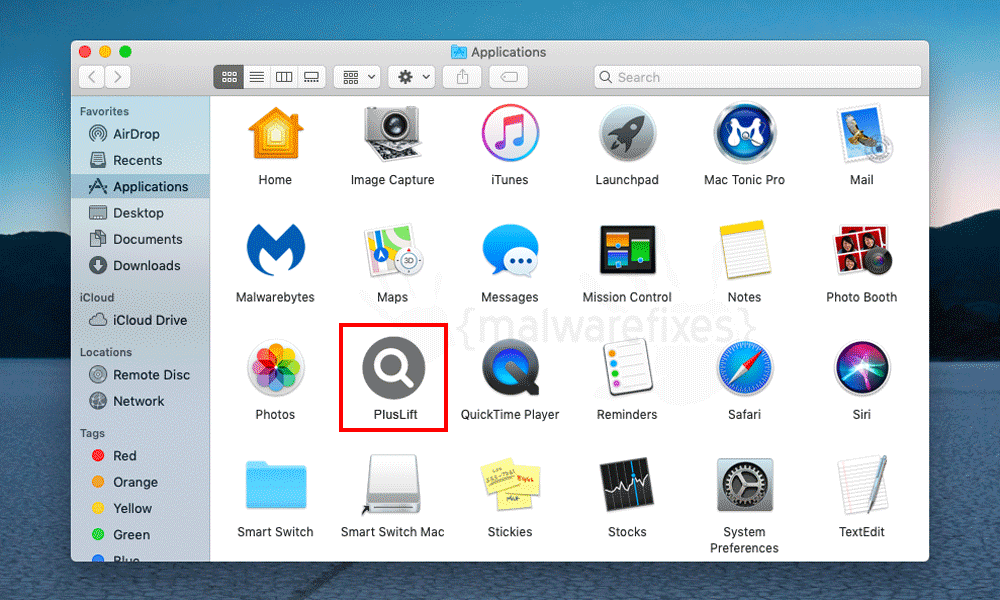The height and width of the screenshot is (600, 1000).
Task: Select Applications in the sidebar
Action: pyautogui.click(x=140, y=186)
